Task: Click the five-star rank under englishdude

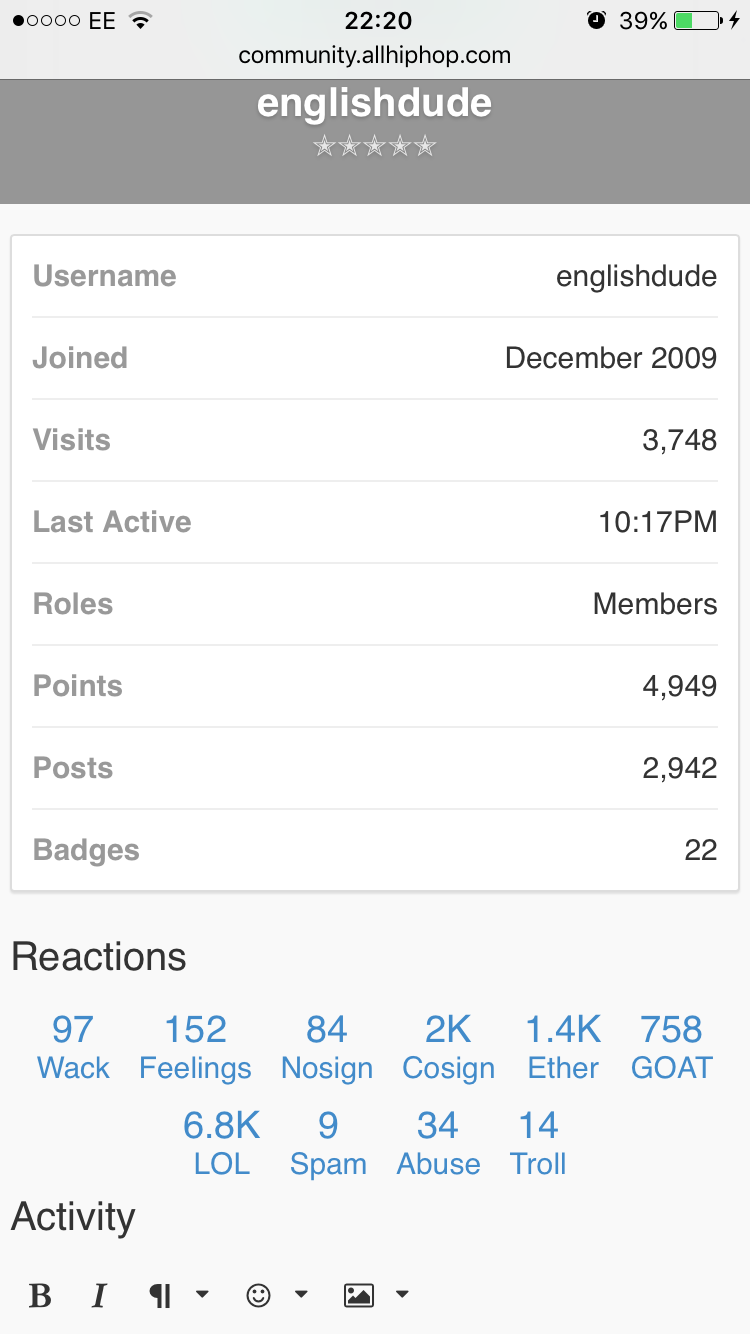Action: (x=375, y=147)
